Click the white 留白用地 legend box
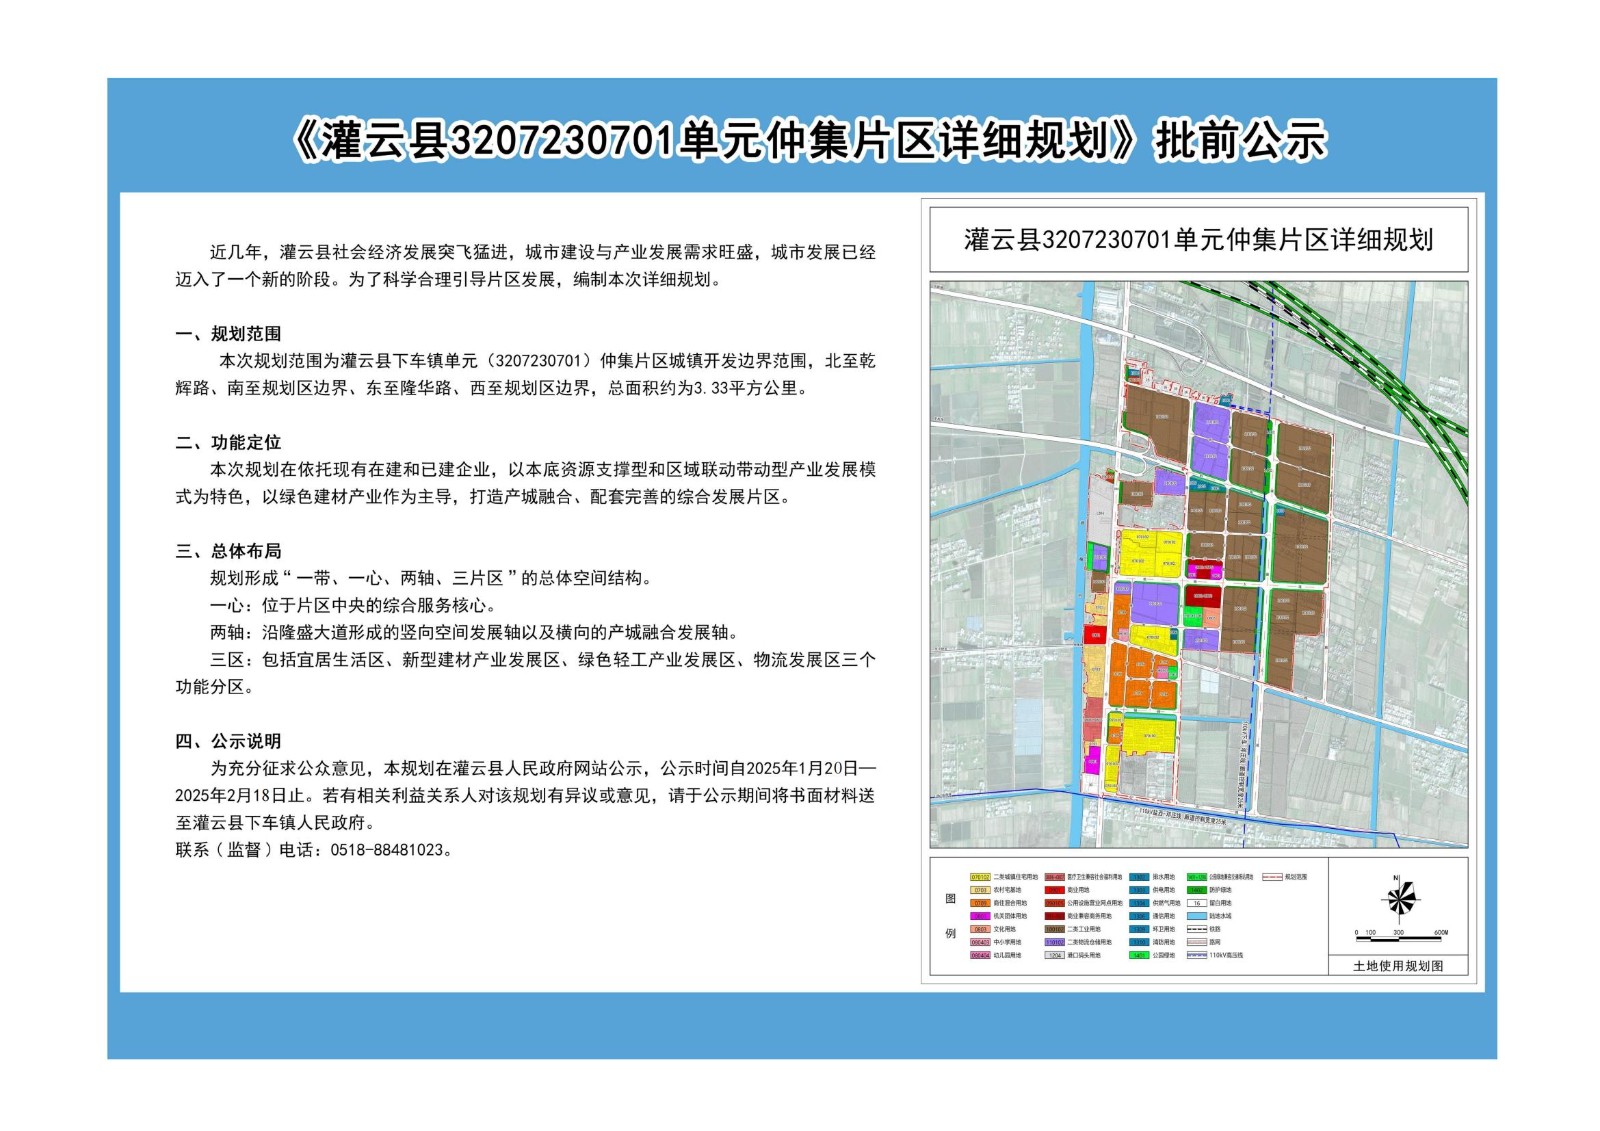The image size is (1600, 1131). (x=1196, y=903)
